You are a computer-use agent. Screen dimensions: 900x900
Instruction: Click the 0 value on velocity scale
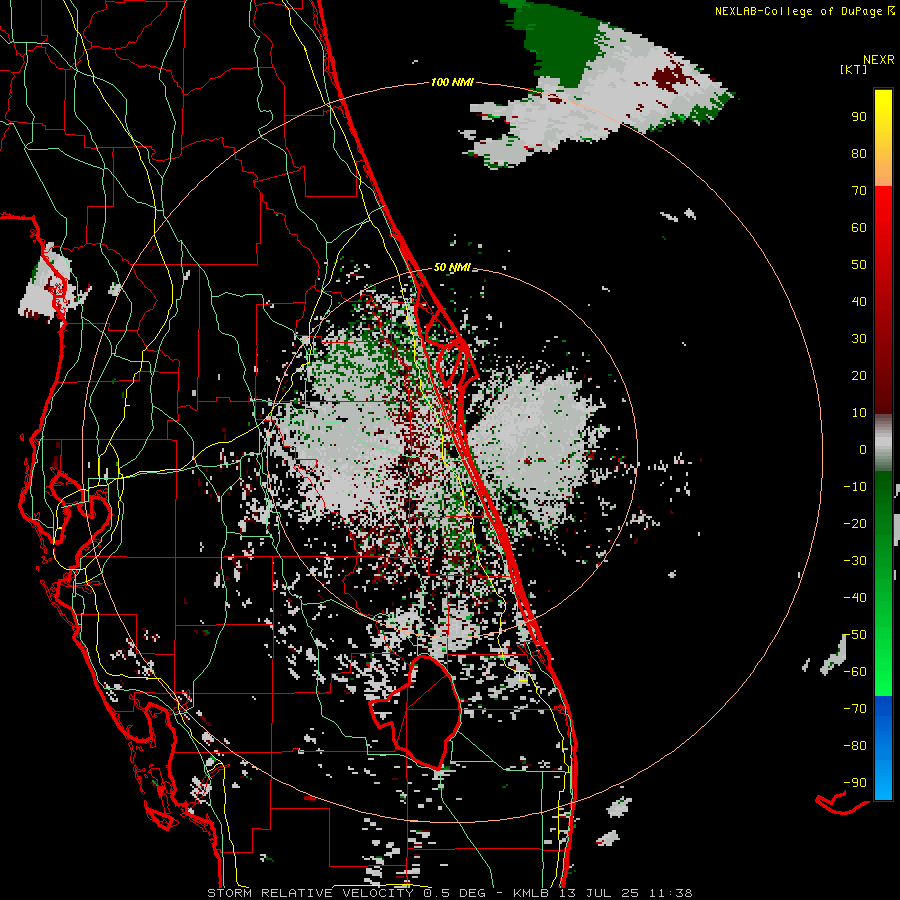click(863, 450)
